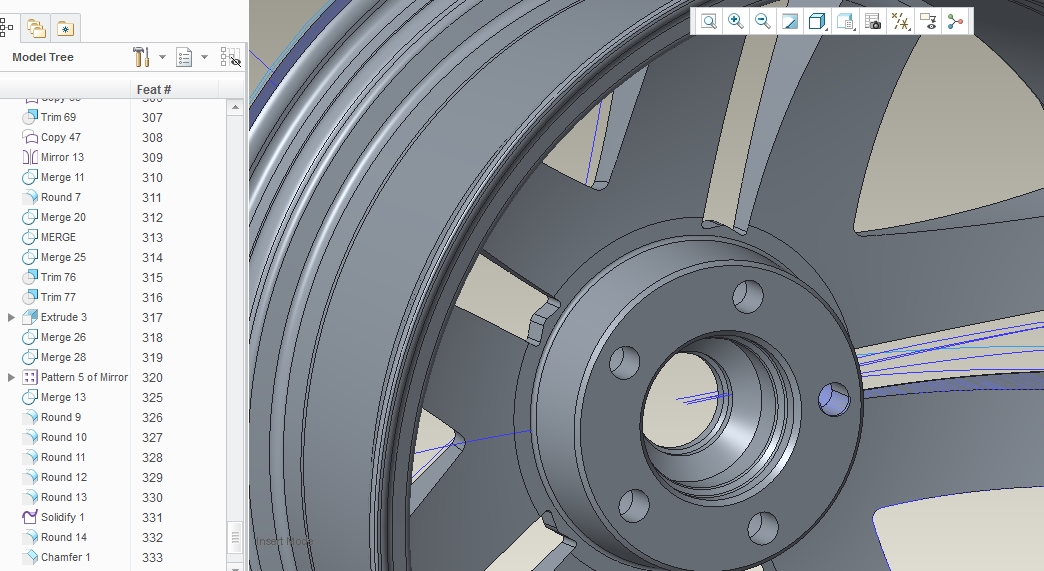This screenshot has width=1044, height=571.
Task: Select Round 10 in the tree
Action: click(x=64, y=437)
